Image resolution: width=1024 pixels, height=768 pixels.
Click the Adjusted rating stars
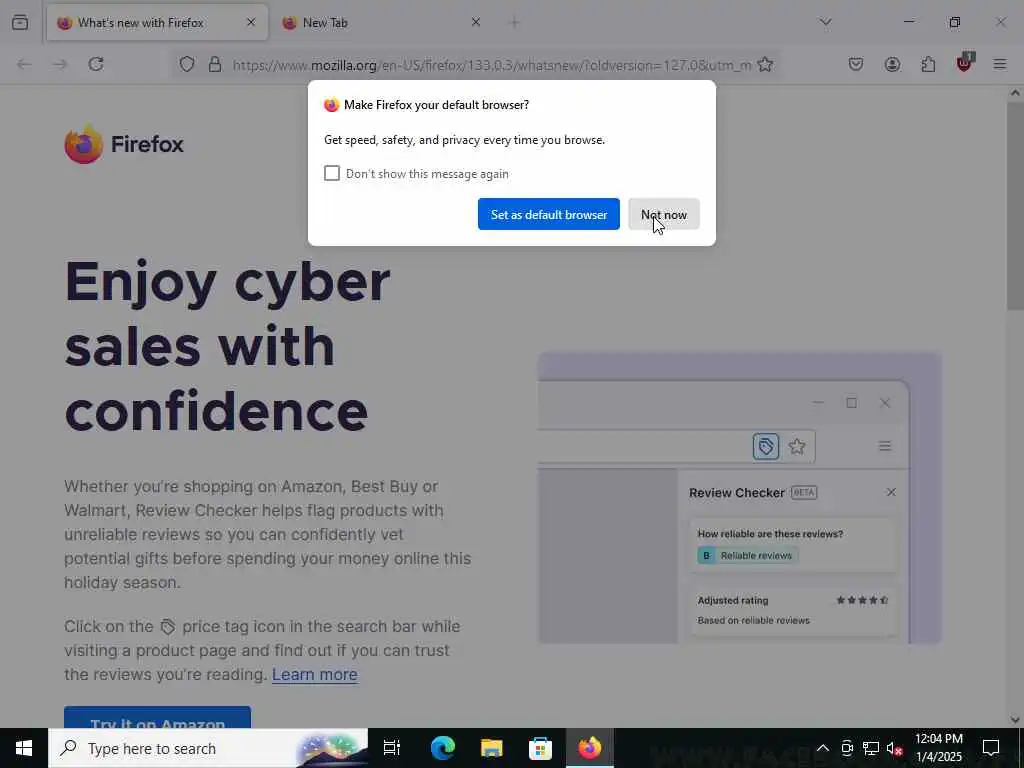pos(862,600)
